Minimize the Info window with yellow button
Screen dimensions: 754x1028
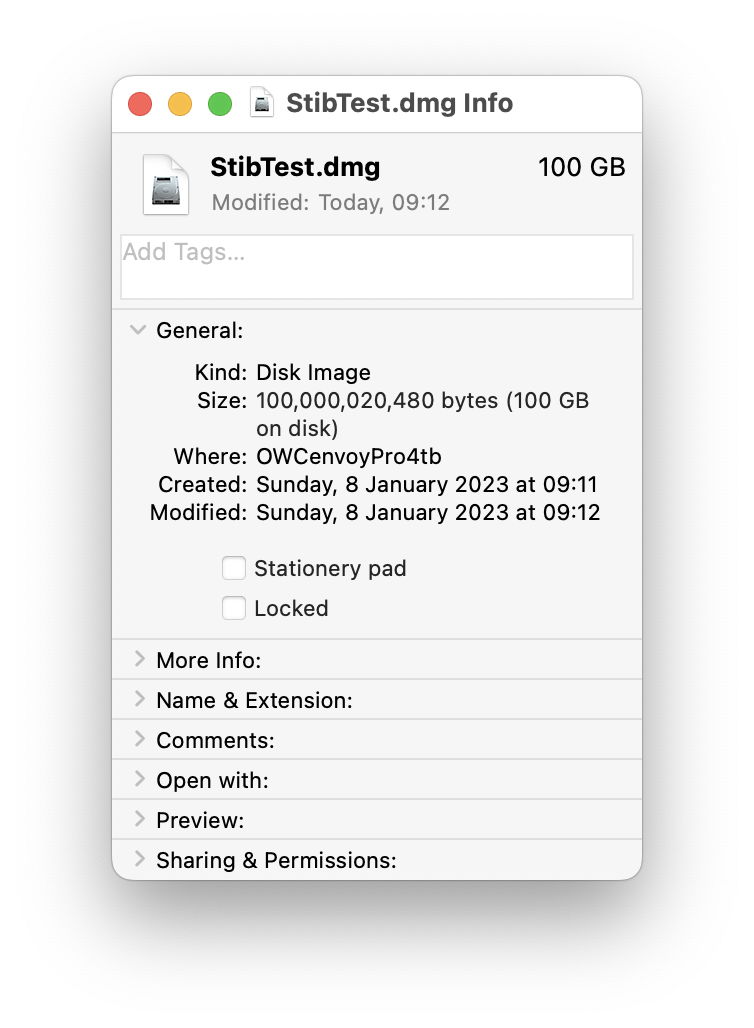tap(180, 103)
